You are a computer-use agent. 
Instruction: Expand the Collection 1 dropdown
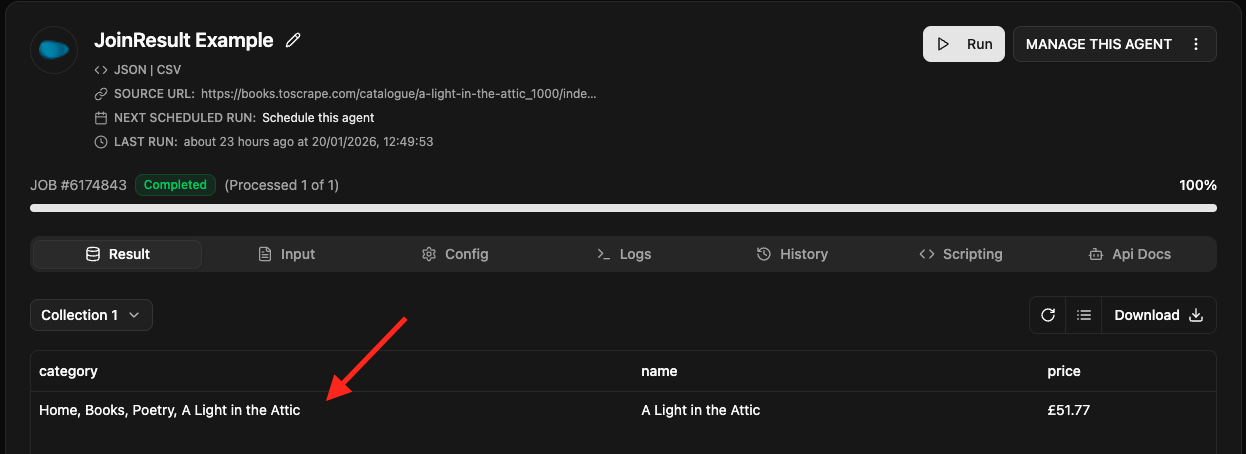click(x=91, y=315)
